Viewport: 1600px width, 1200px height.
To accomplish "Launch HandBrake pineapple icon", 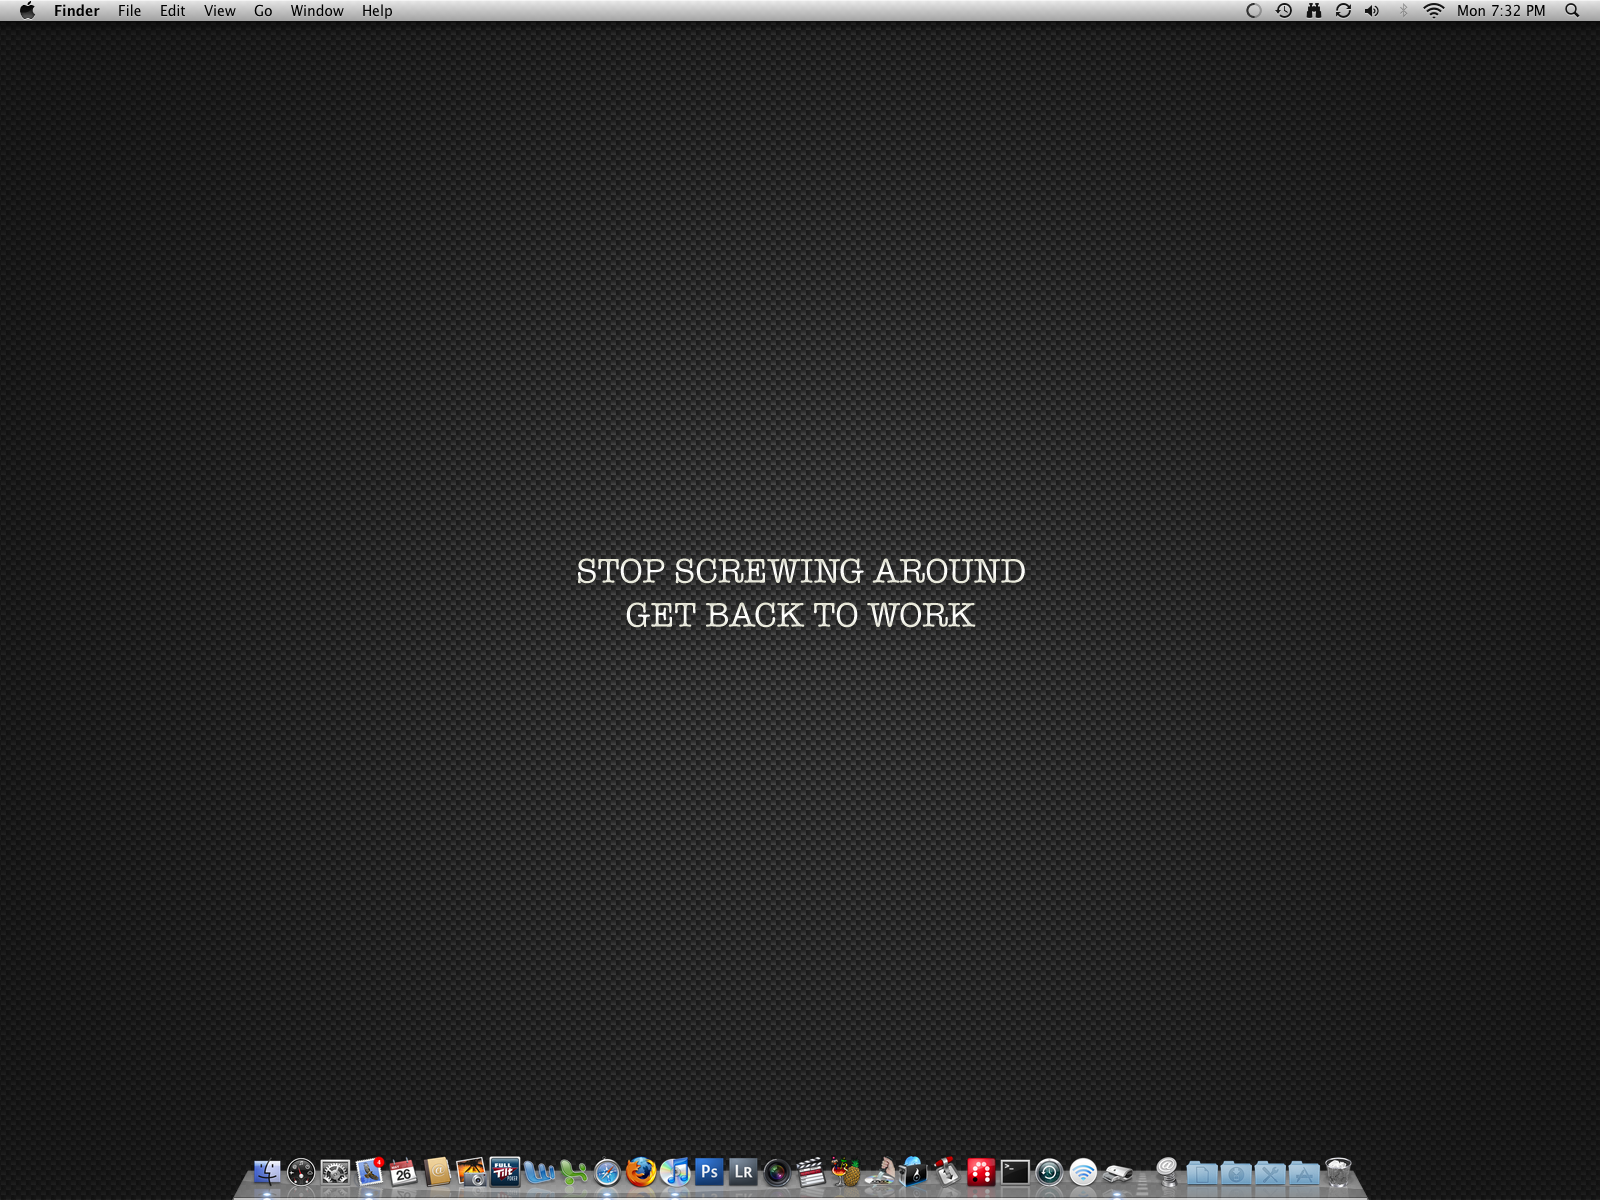I will click(845, 1172).
